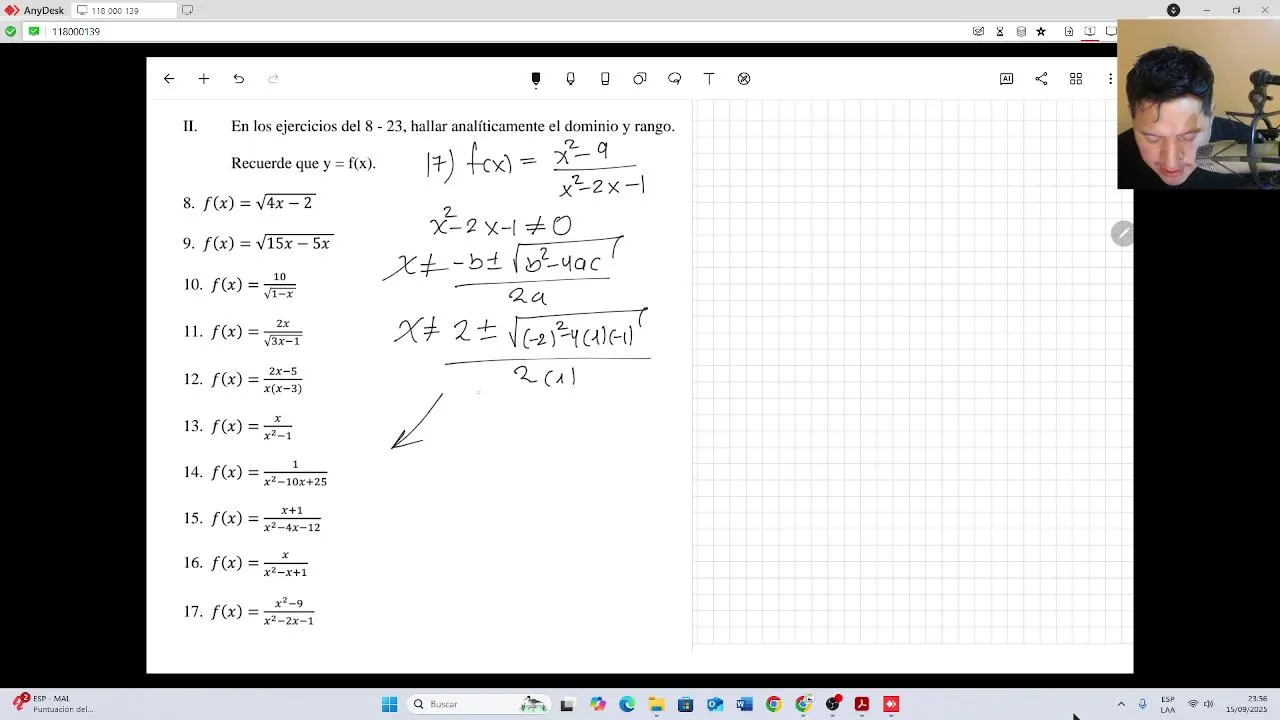
Task: Add a new page with the plus icon
Action: click(x=204, y=79)
